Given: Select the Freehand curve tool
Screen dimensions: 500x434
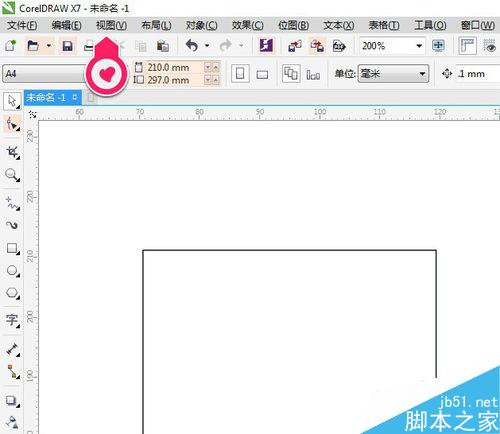Looking at the screenshot, I should pyautogui.click(x=12, y=203).
